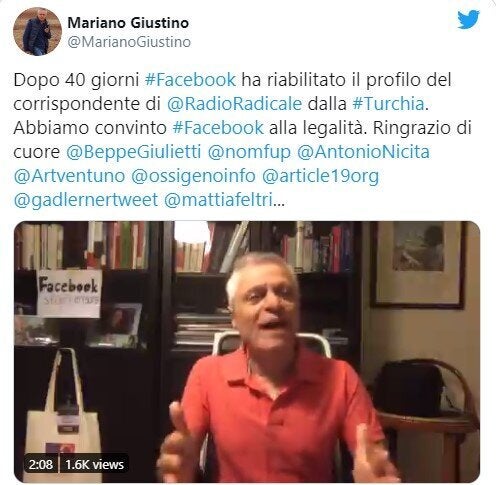The image size is (496, 485).
Task: Open the @BeppeGiulietti mention
Action: tap(133, 152)
